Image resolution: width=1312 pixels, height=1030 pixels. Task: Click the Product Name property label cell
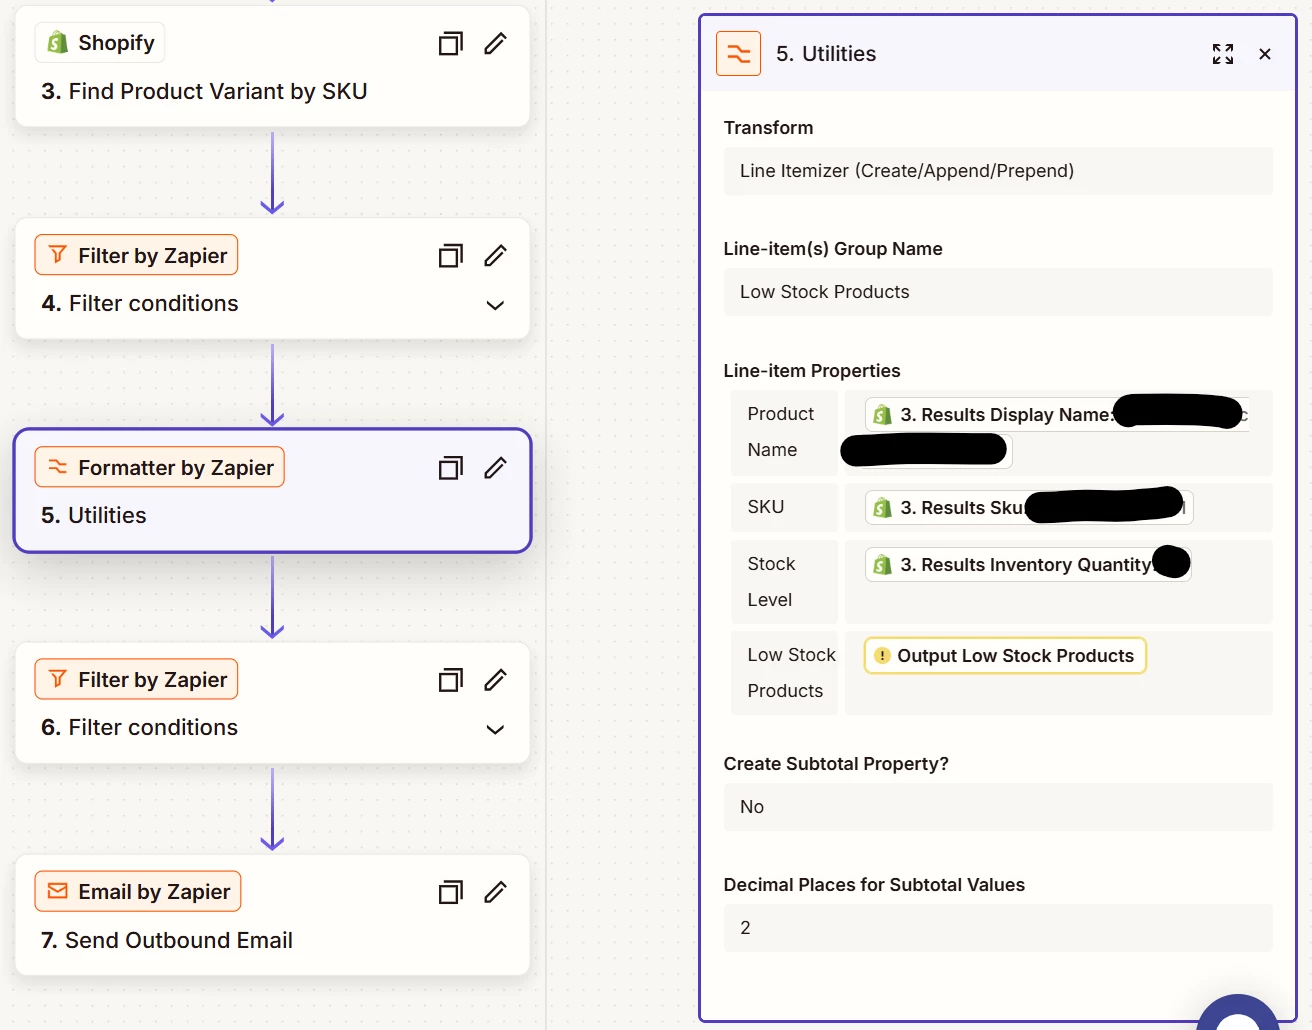coord(784,432)
